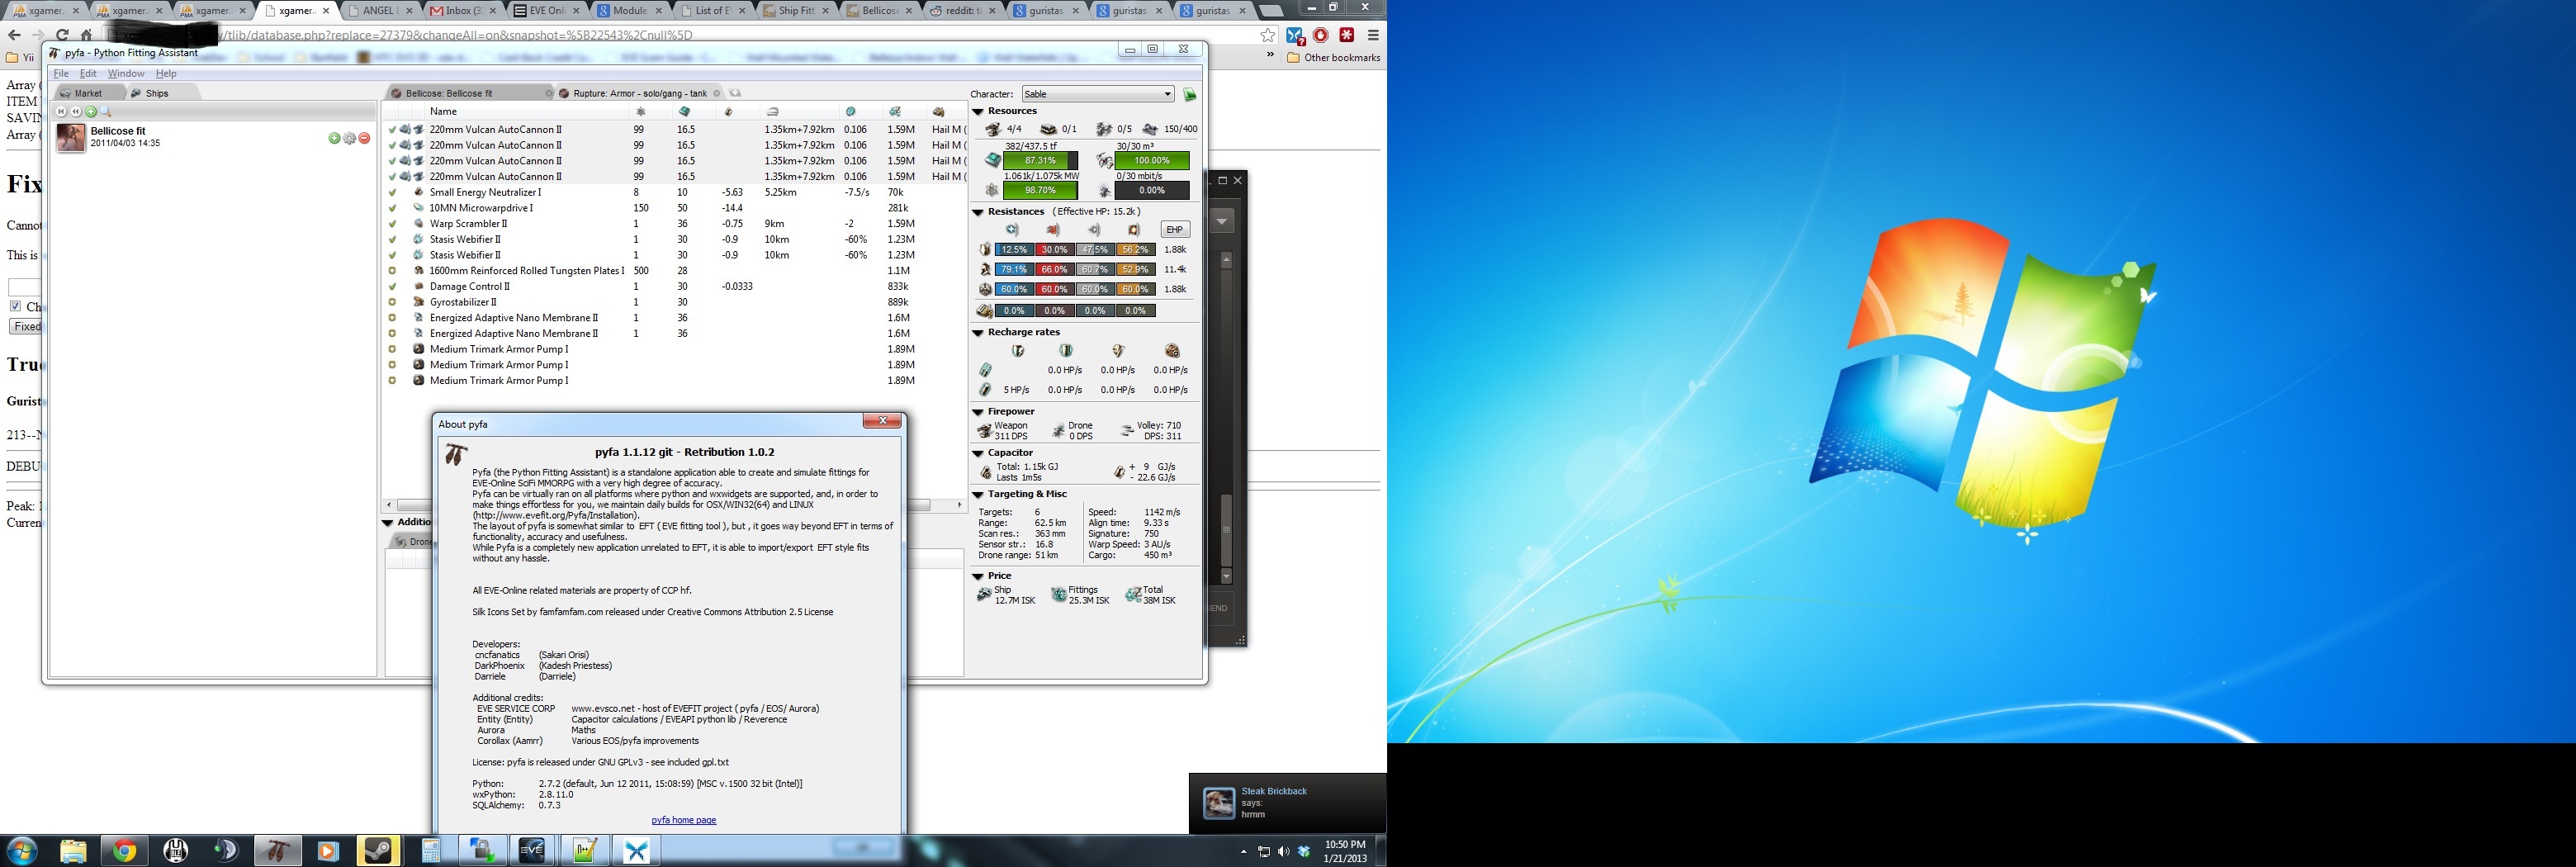Viewport: 2576px width, 867px height.
Task: Click the launcher hardpoints icon in Resources
Action: pyautogui.click(x=1048, y=129)
